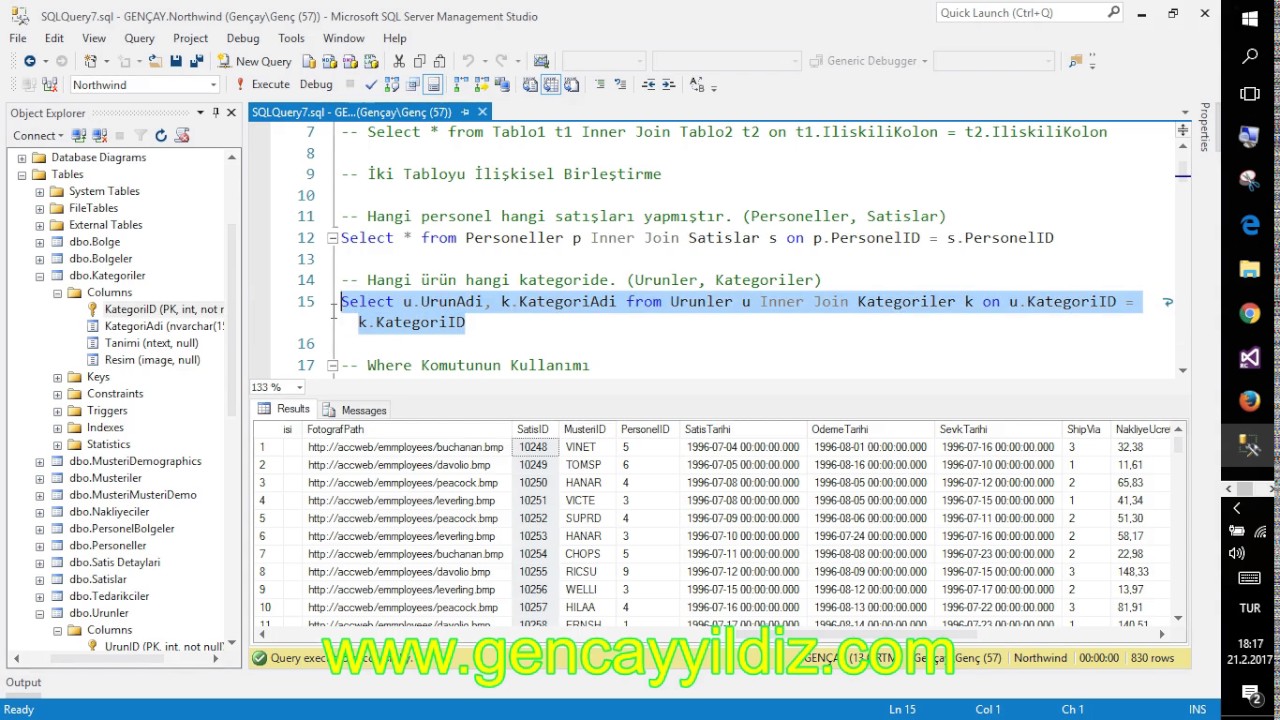
Task: Open the Tools menu
Action: pyautogui.click(x=291, y=38)
